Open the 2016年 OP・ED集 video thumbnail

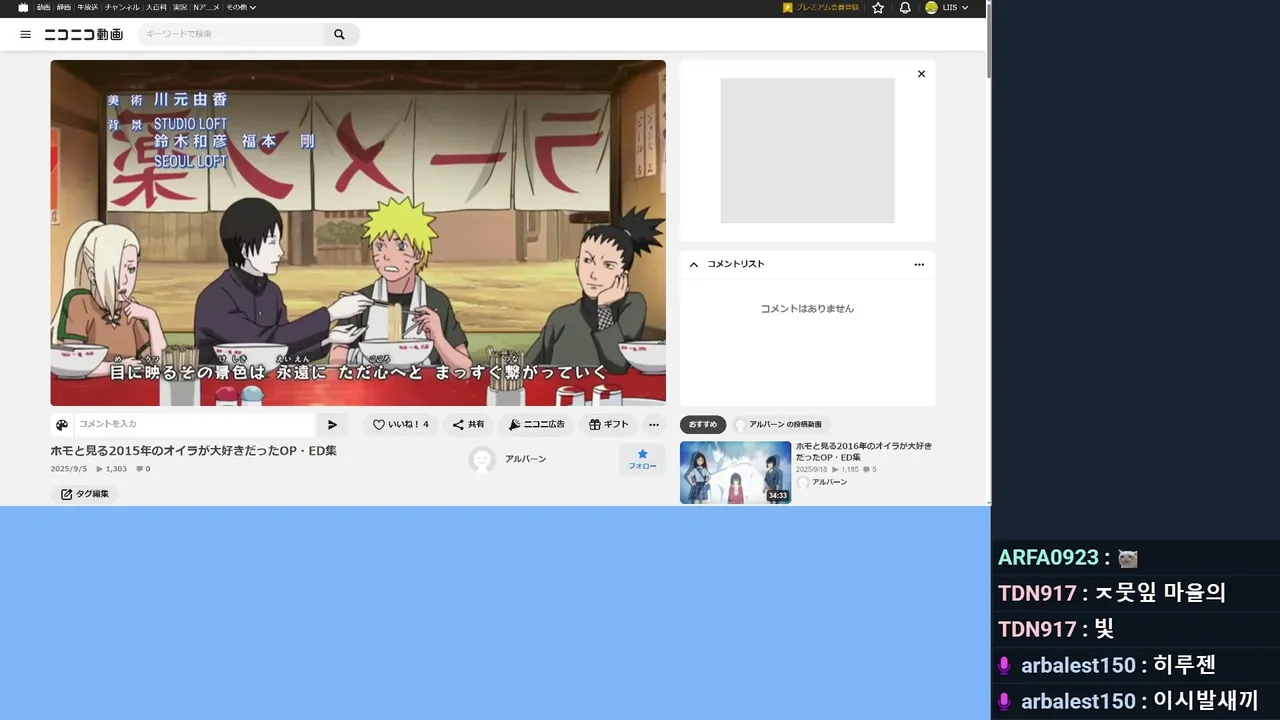[735, 473]
